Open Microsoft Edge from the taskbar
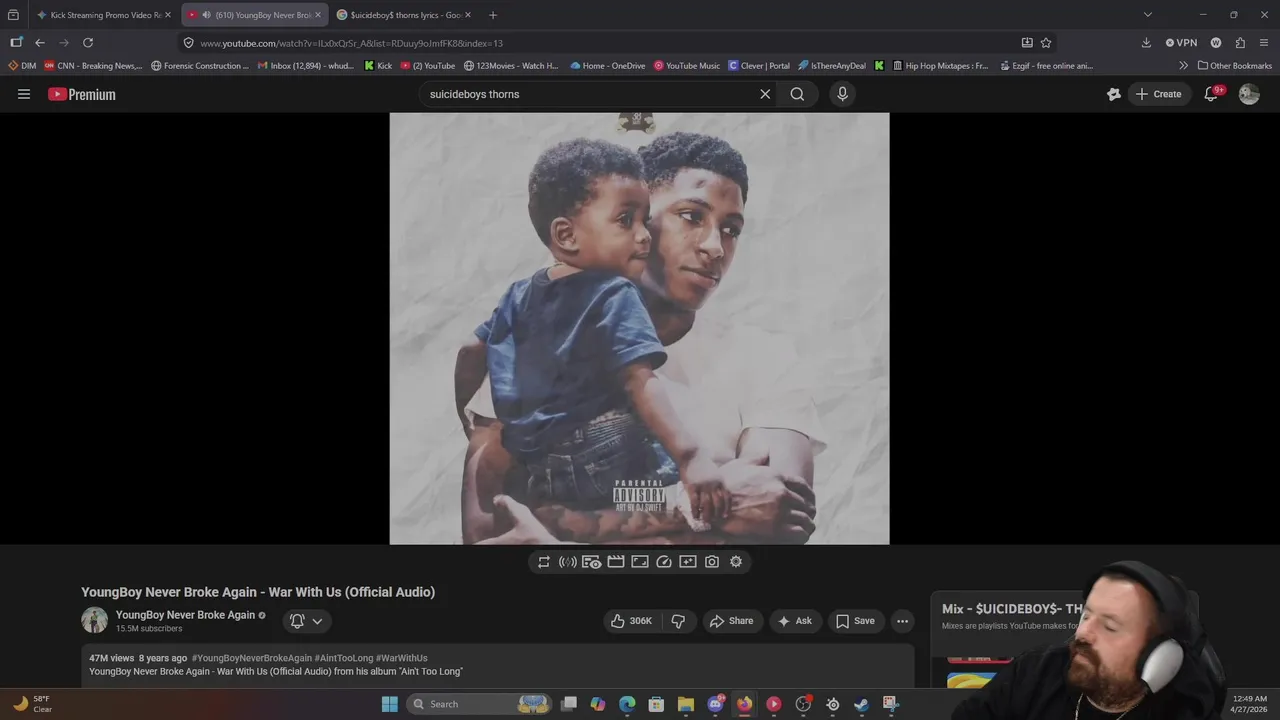The width and height of the screenshot is (1280, 720). (627, 704)
